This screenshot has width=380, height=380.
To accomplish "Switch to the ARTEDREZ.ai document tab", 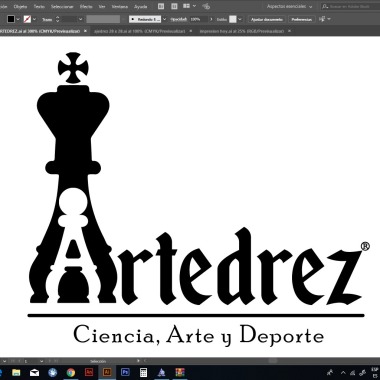I will point(40,31).
